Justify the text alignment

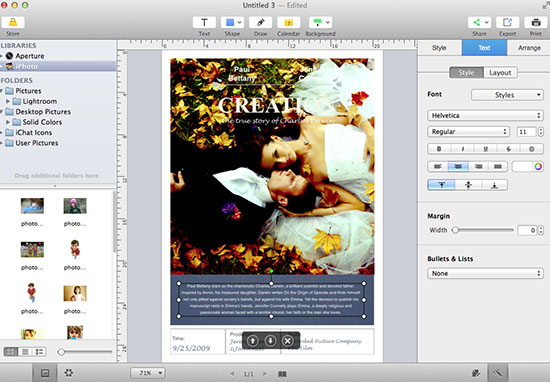point(498,166)
